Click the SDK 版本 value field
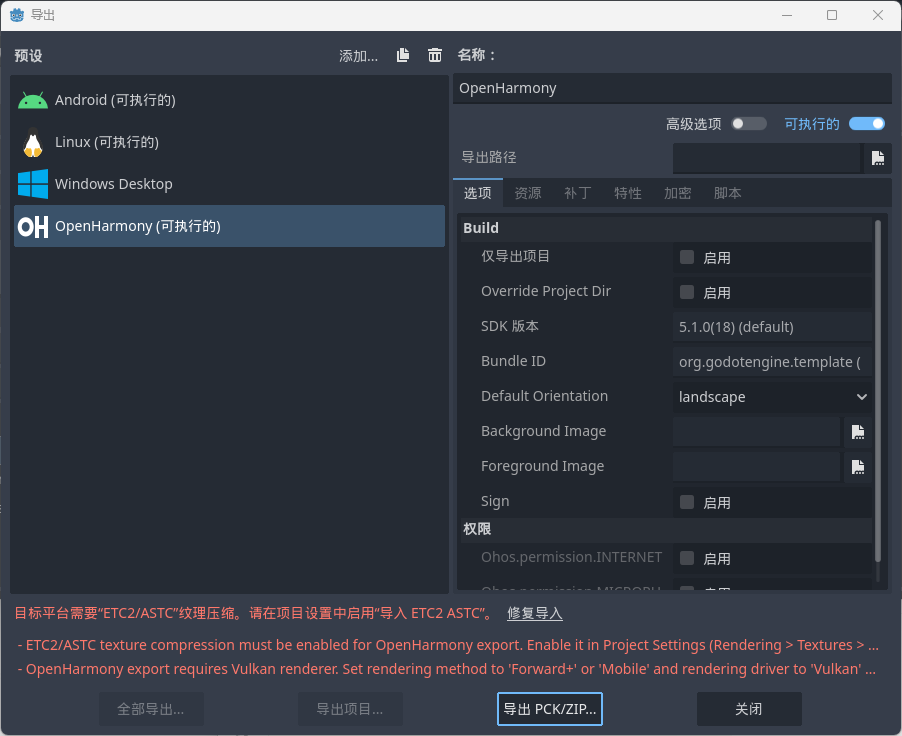Image resolution: width=902 pixels, height=736 pixels. pyautogui.click(x=771, y=327)
